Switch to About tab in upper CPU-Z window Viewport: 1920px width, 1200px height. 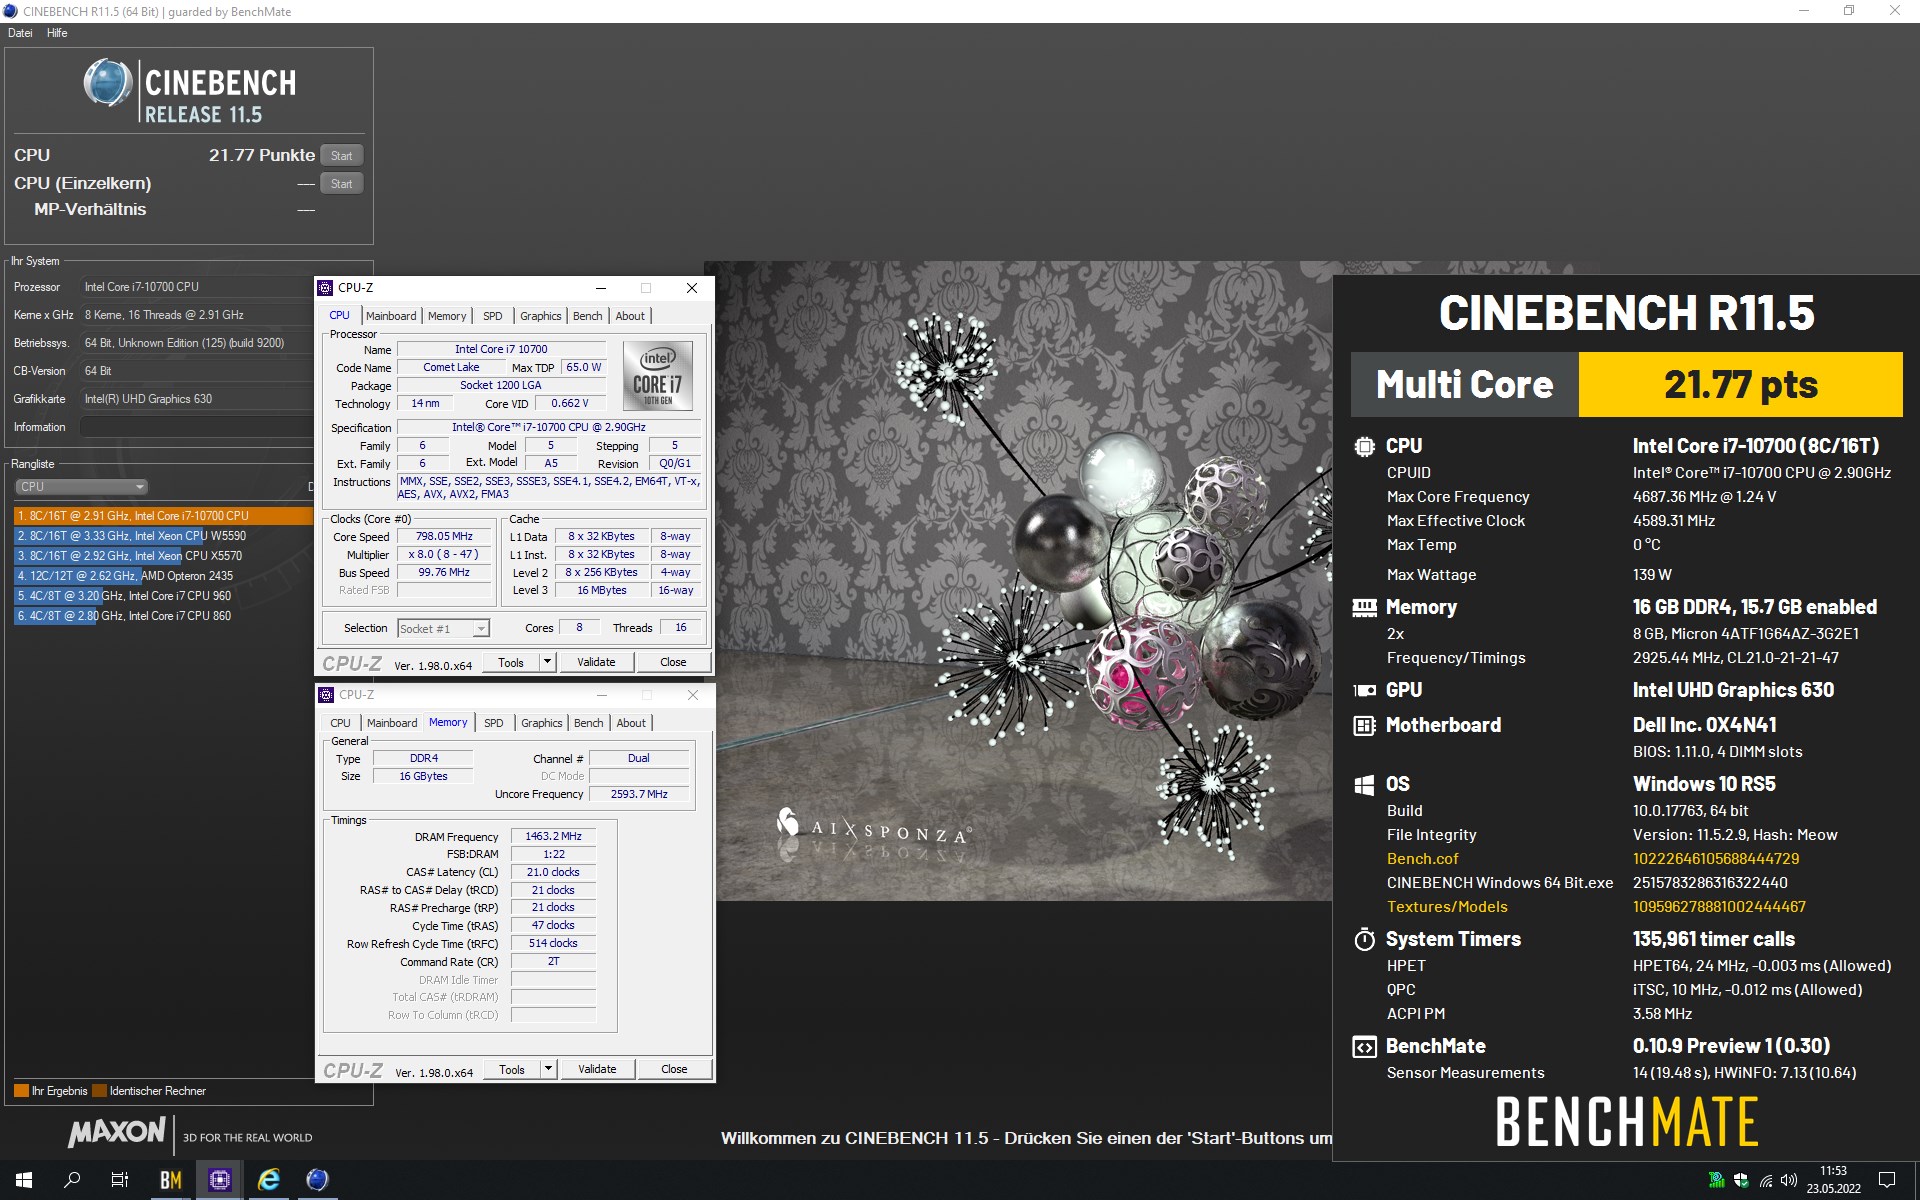click(x=630, y=316)
